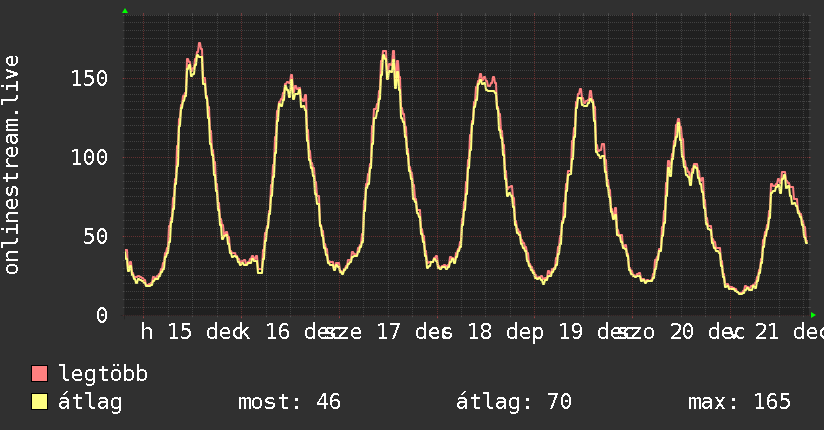Click the x-axis date label 17
Viewport: 824px width, 430px height.
tap(388, 332)
